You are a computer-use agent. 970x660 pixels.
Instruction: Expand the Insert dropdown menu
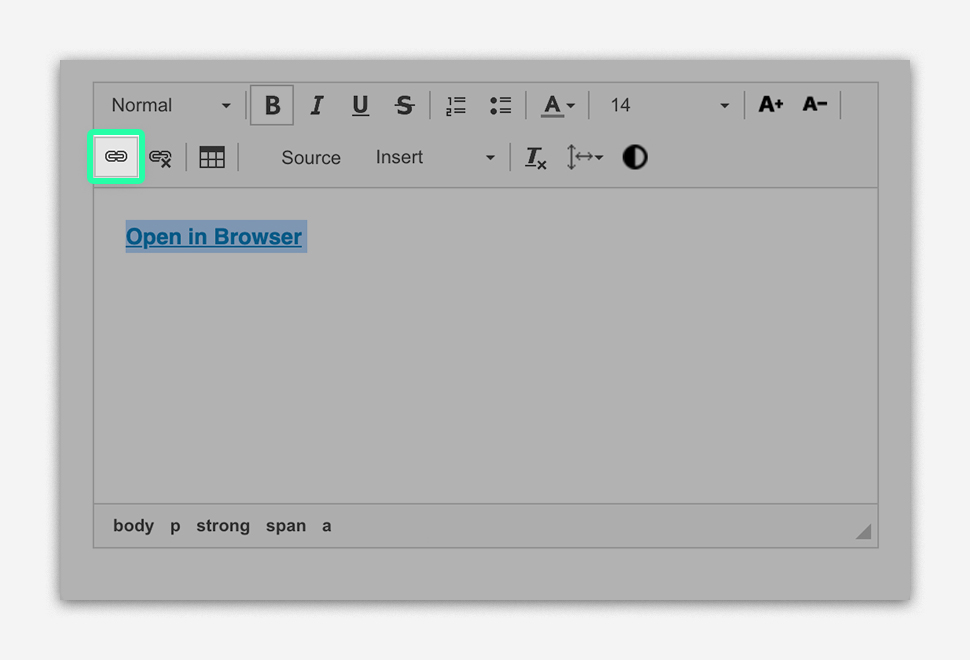(435, 157)
